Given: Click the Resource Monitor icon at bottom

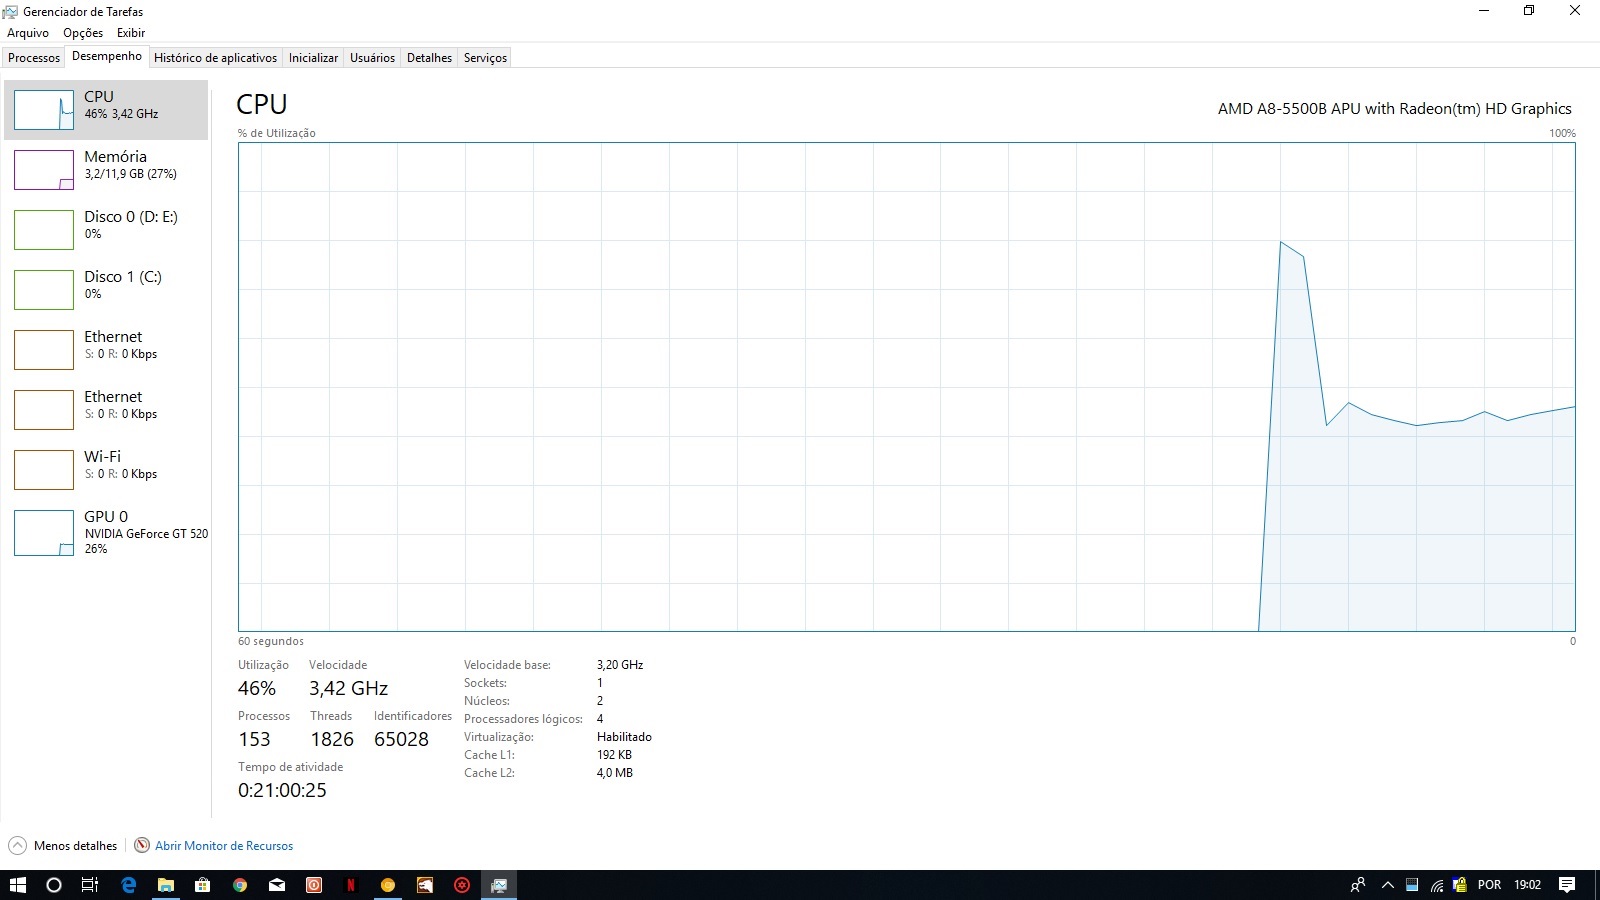Looking at the screenshot, I should (142, 846).
